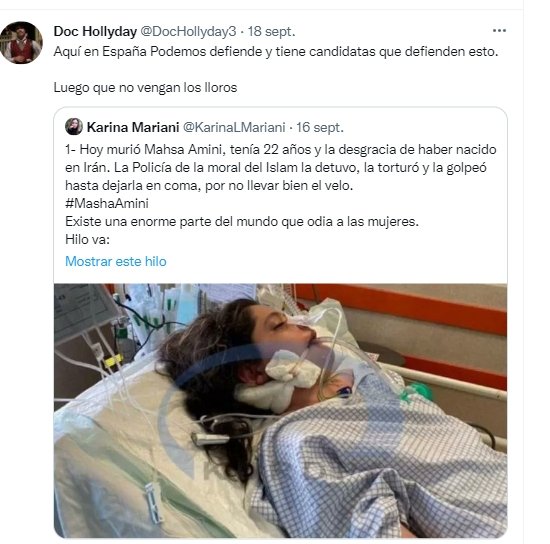Click the 16 sept. date on quoted tweet
The height and width of the screenshot is (544, 550).
[320, 127]
